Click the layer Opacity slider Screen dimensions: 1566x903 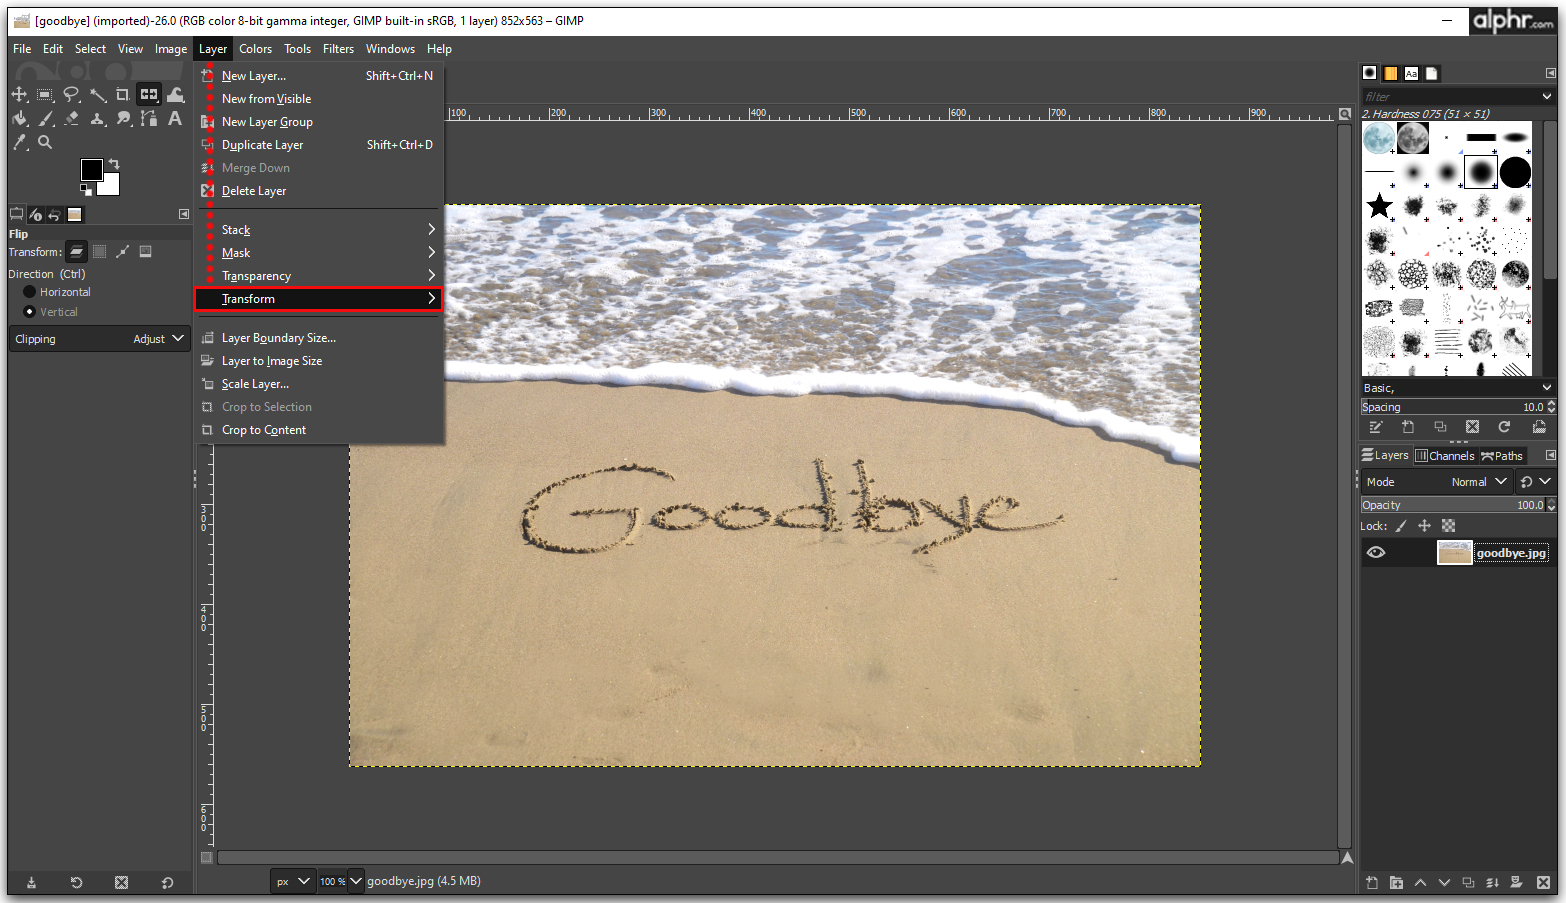click(x=1451, y=505)
